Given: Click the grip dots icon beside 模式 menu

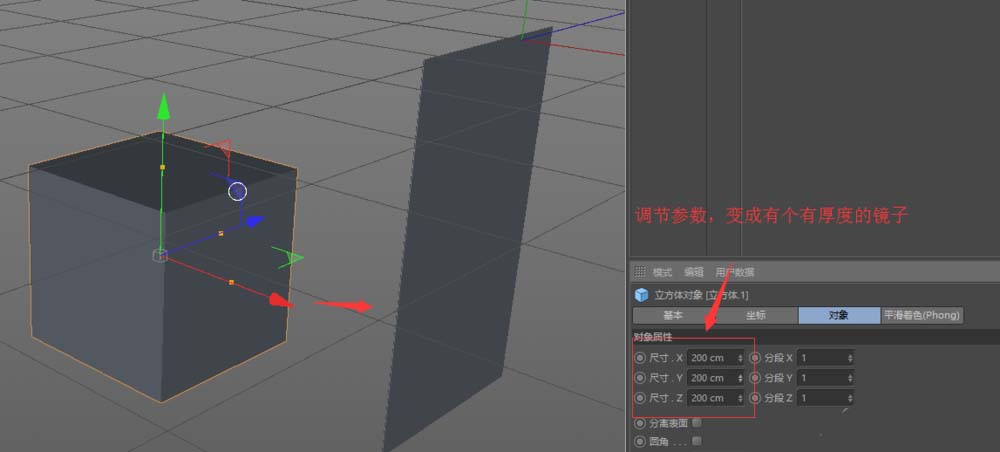Looking at the screenshot, I should pos(640,272).
